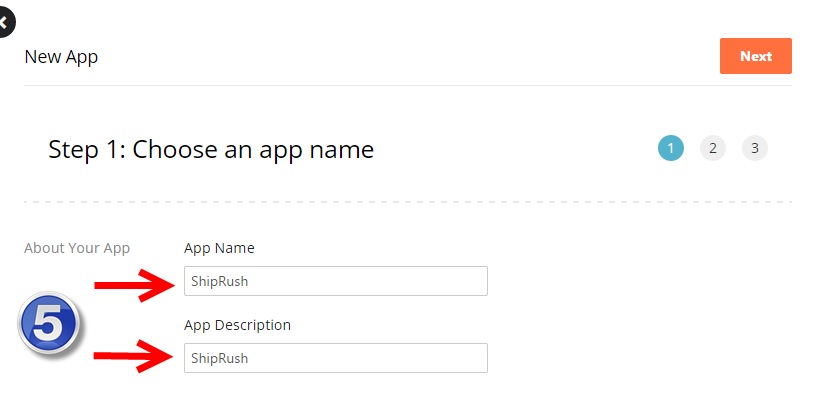Click the App Description label

237,325
